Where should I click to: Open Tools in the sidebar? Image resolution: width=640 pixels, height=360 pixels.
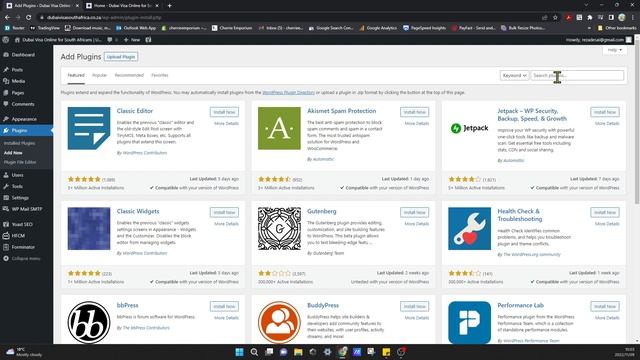click(17, 187)
